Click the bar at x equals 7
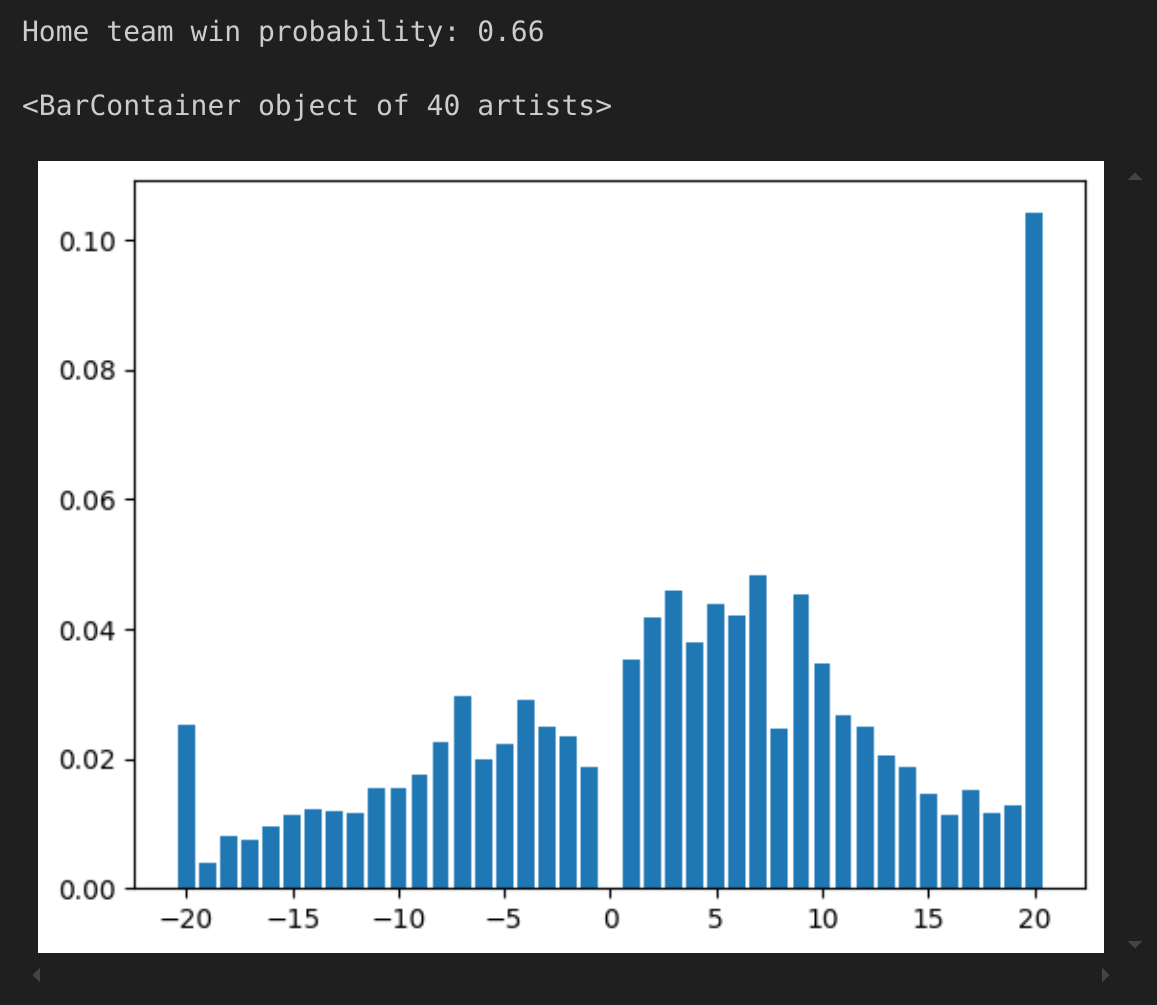The width and height of the screenshot is (1157, 1005). 758,731
